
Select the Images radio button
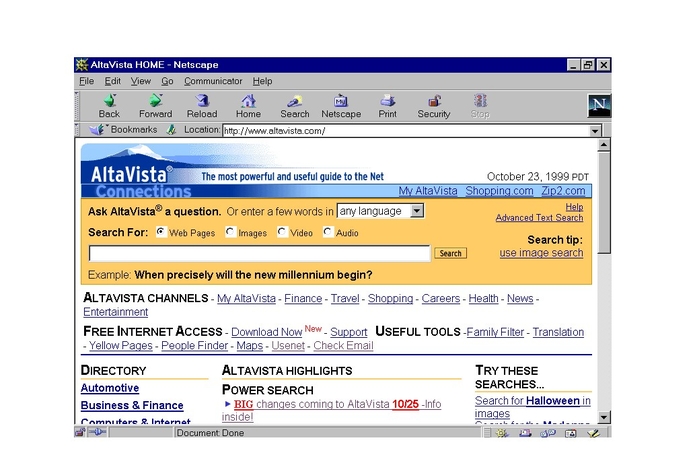pyautogui.click(x=230, y=232)
